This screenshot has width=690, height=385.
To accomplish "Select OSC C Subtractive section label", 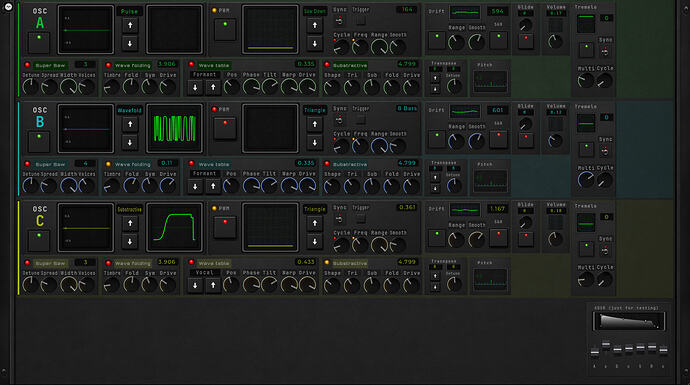I will [350, 263].
